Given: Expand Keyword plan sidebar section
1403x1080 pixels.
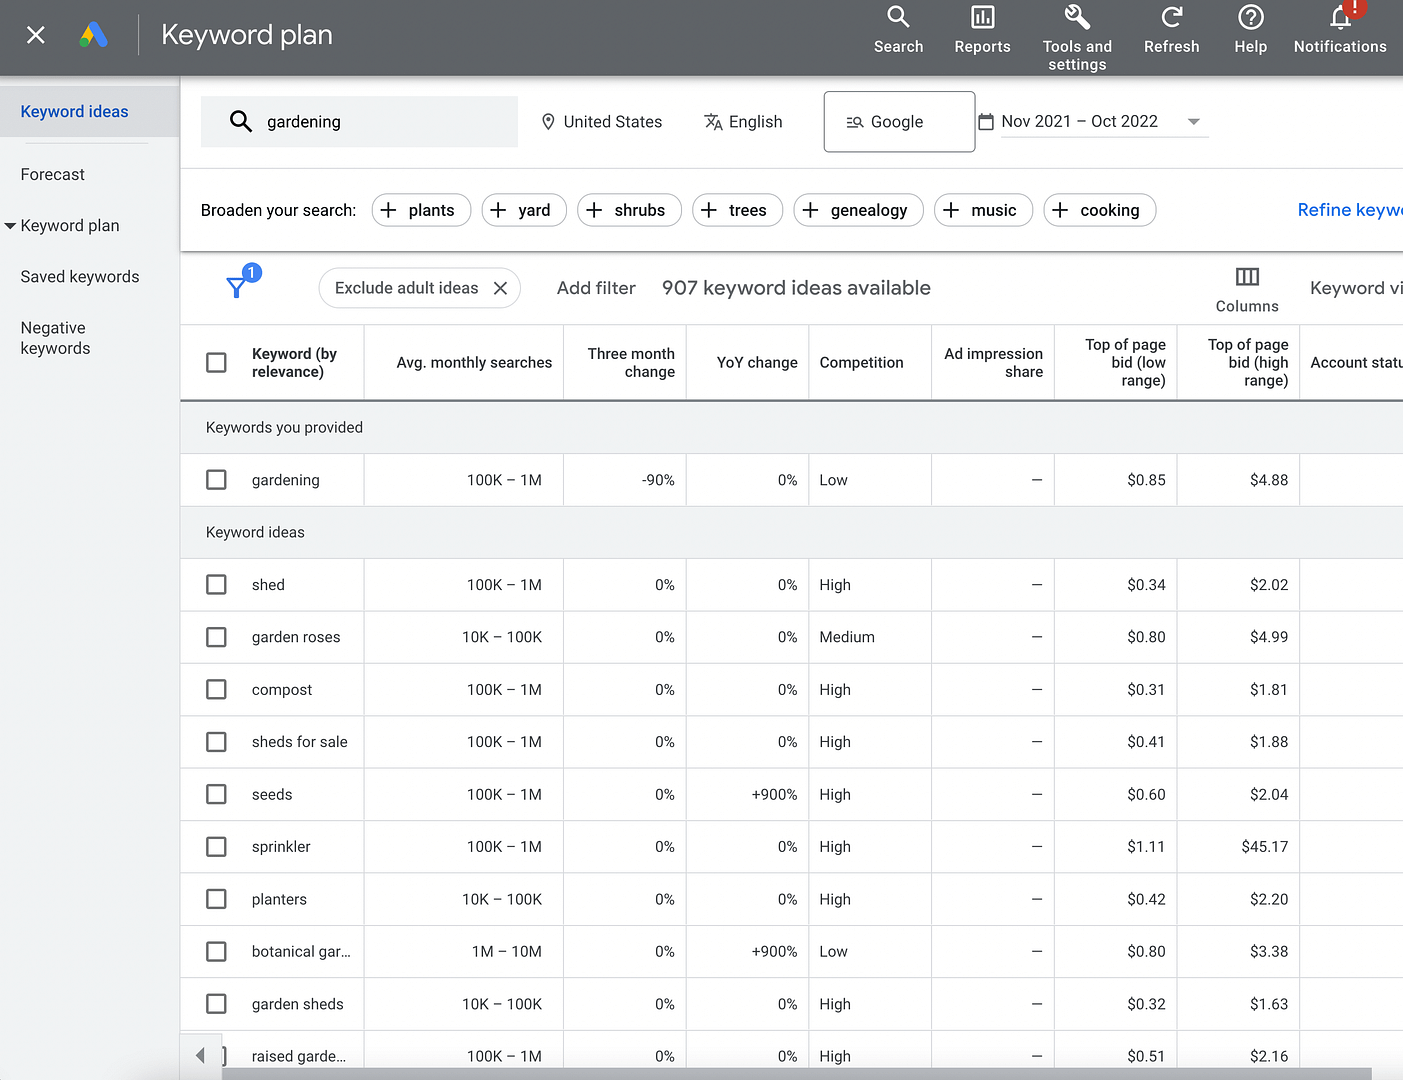Looking at the screenshot, I should tap(10, 226).
